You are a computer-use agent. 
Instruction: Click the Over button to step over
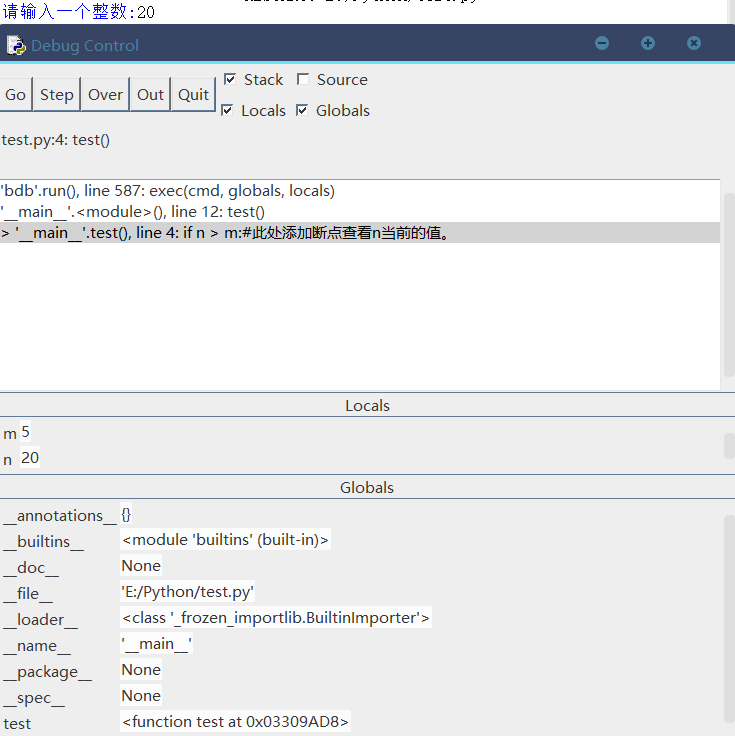tap(105, 94)
